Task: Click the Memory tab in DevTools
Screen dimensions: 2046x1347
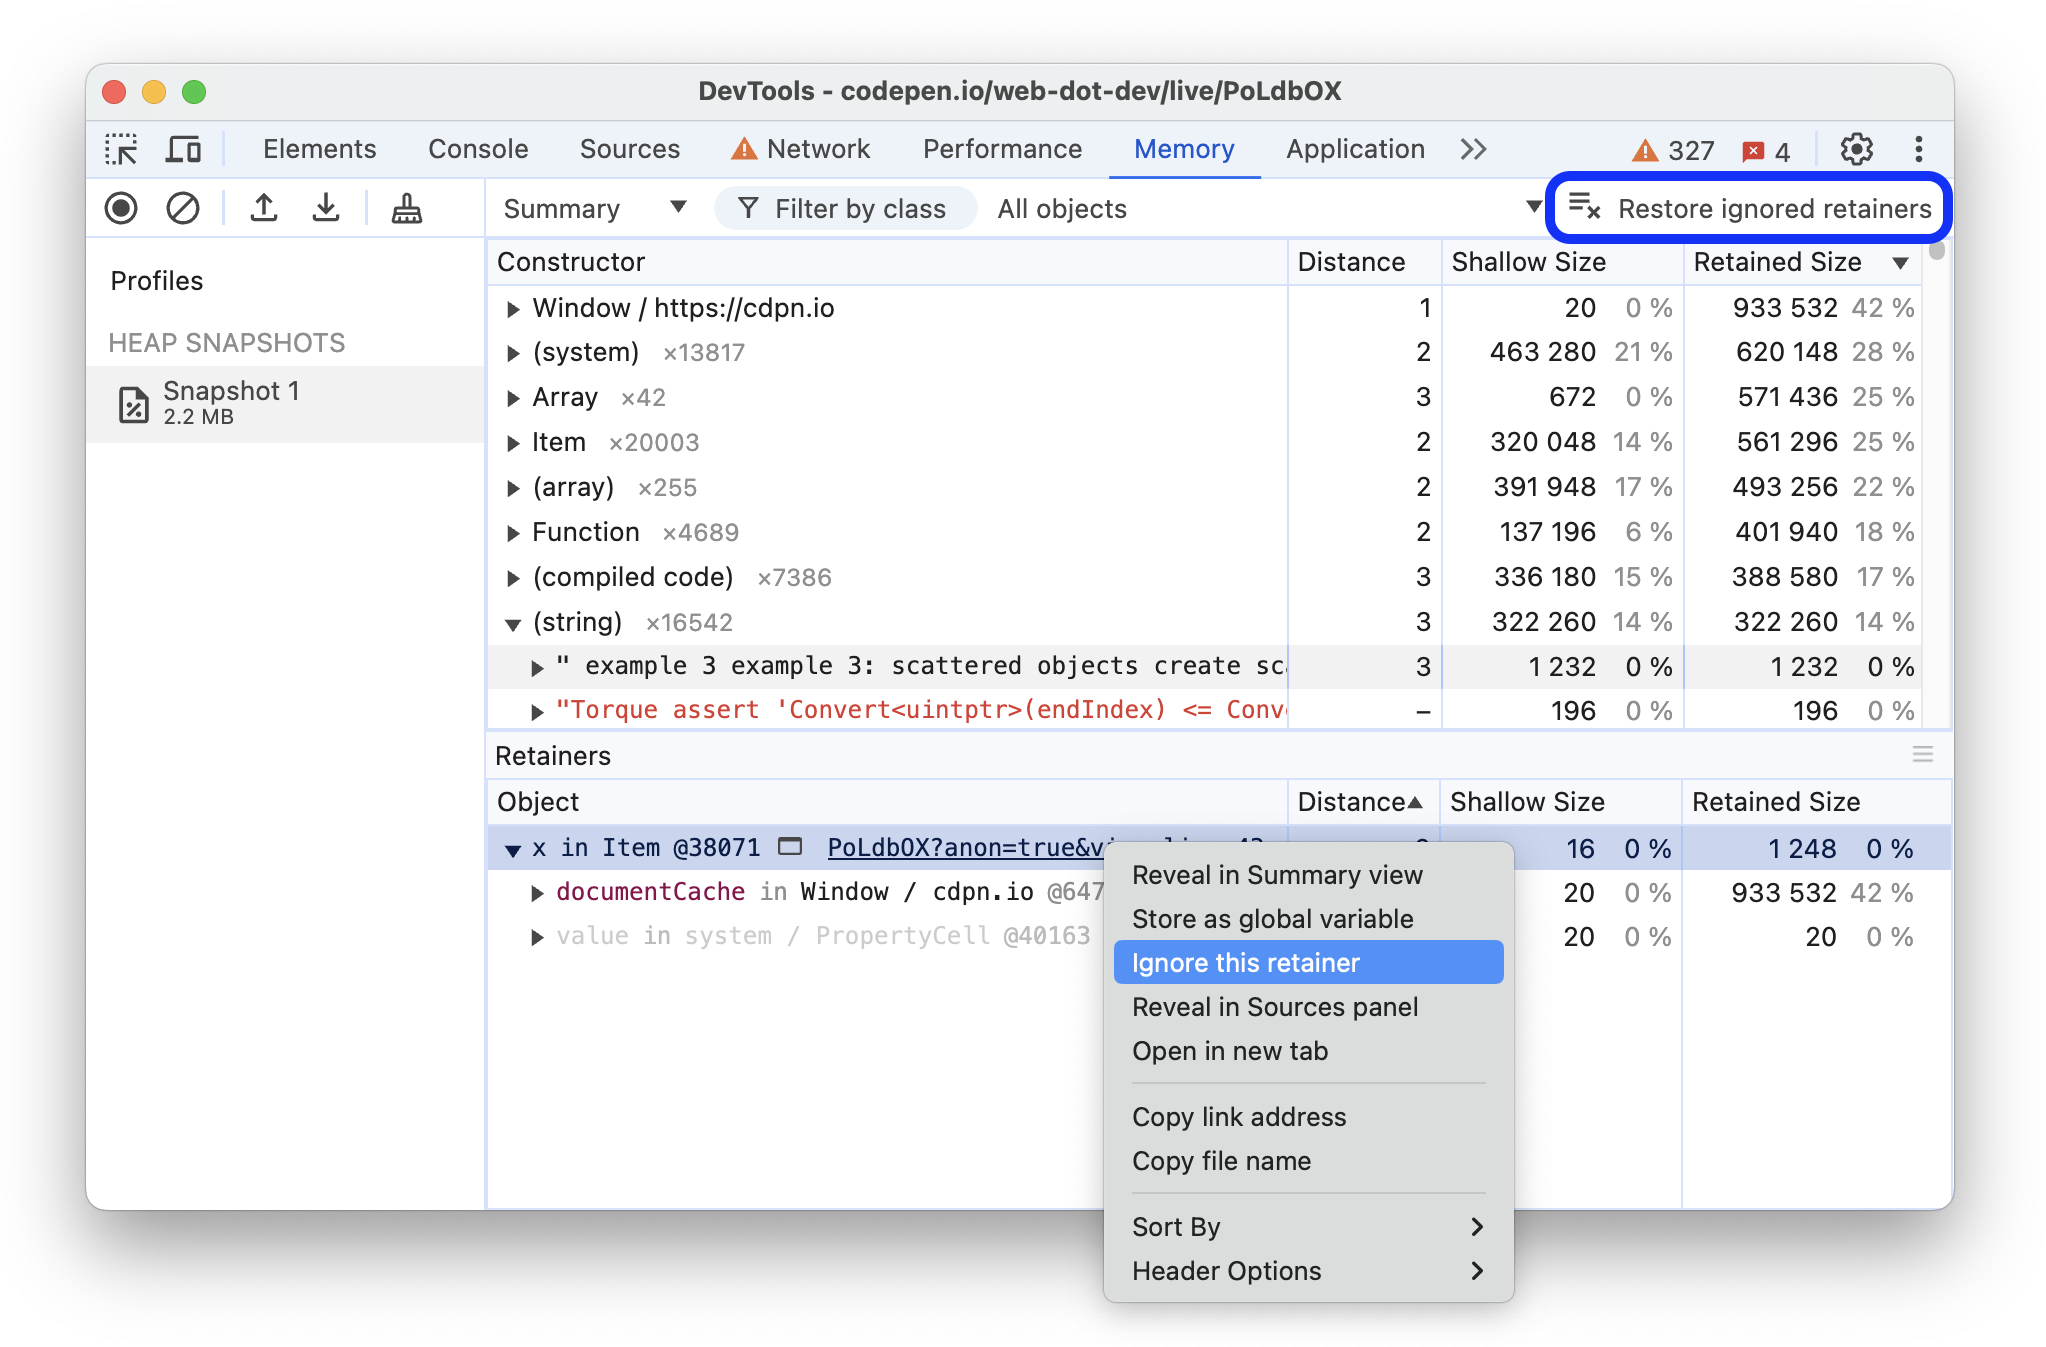Action: pyautogui.click(x=1186, y=147)
